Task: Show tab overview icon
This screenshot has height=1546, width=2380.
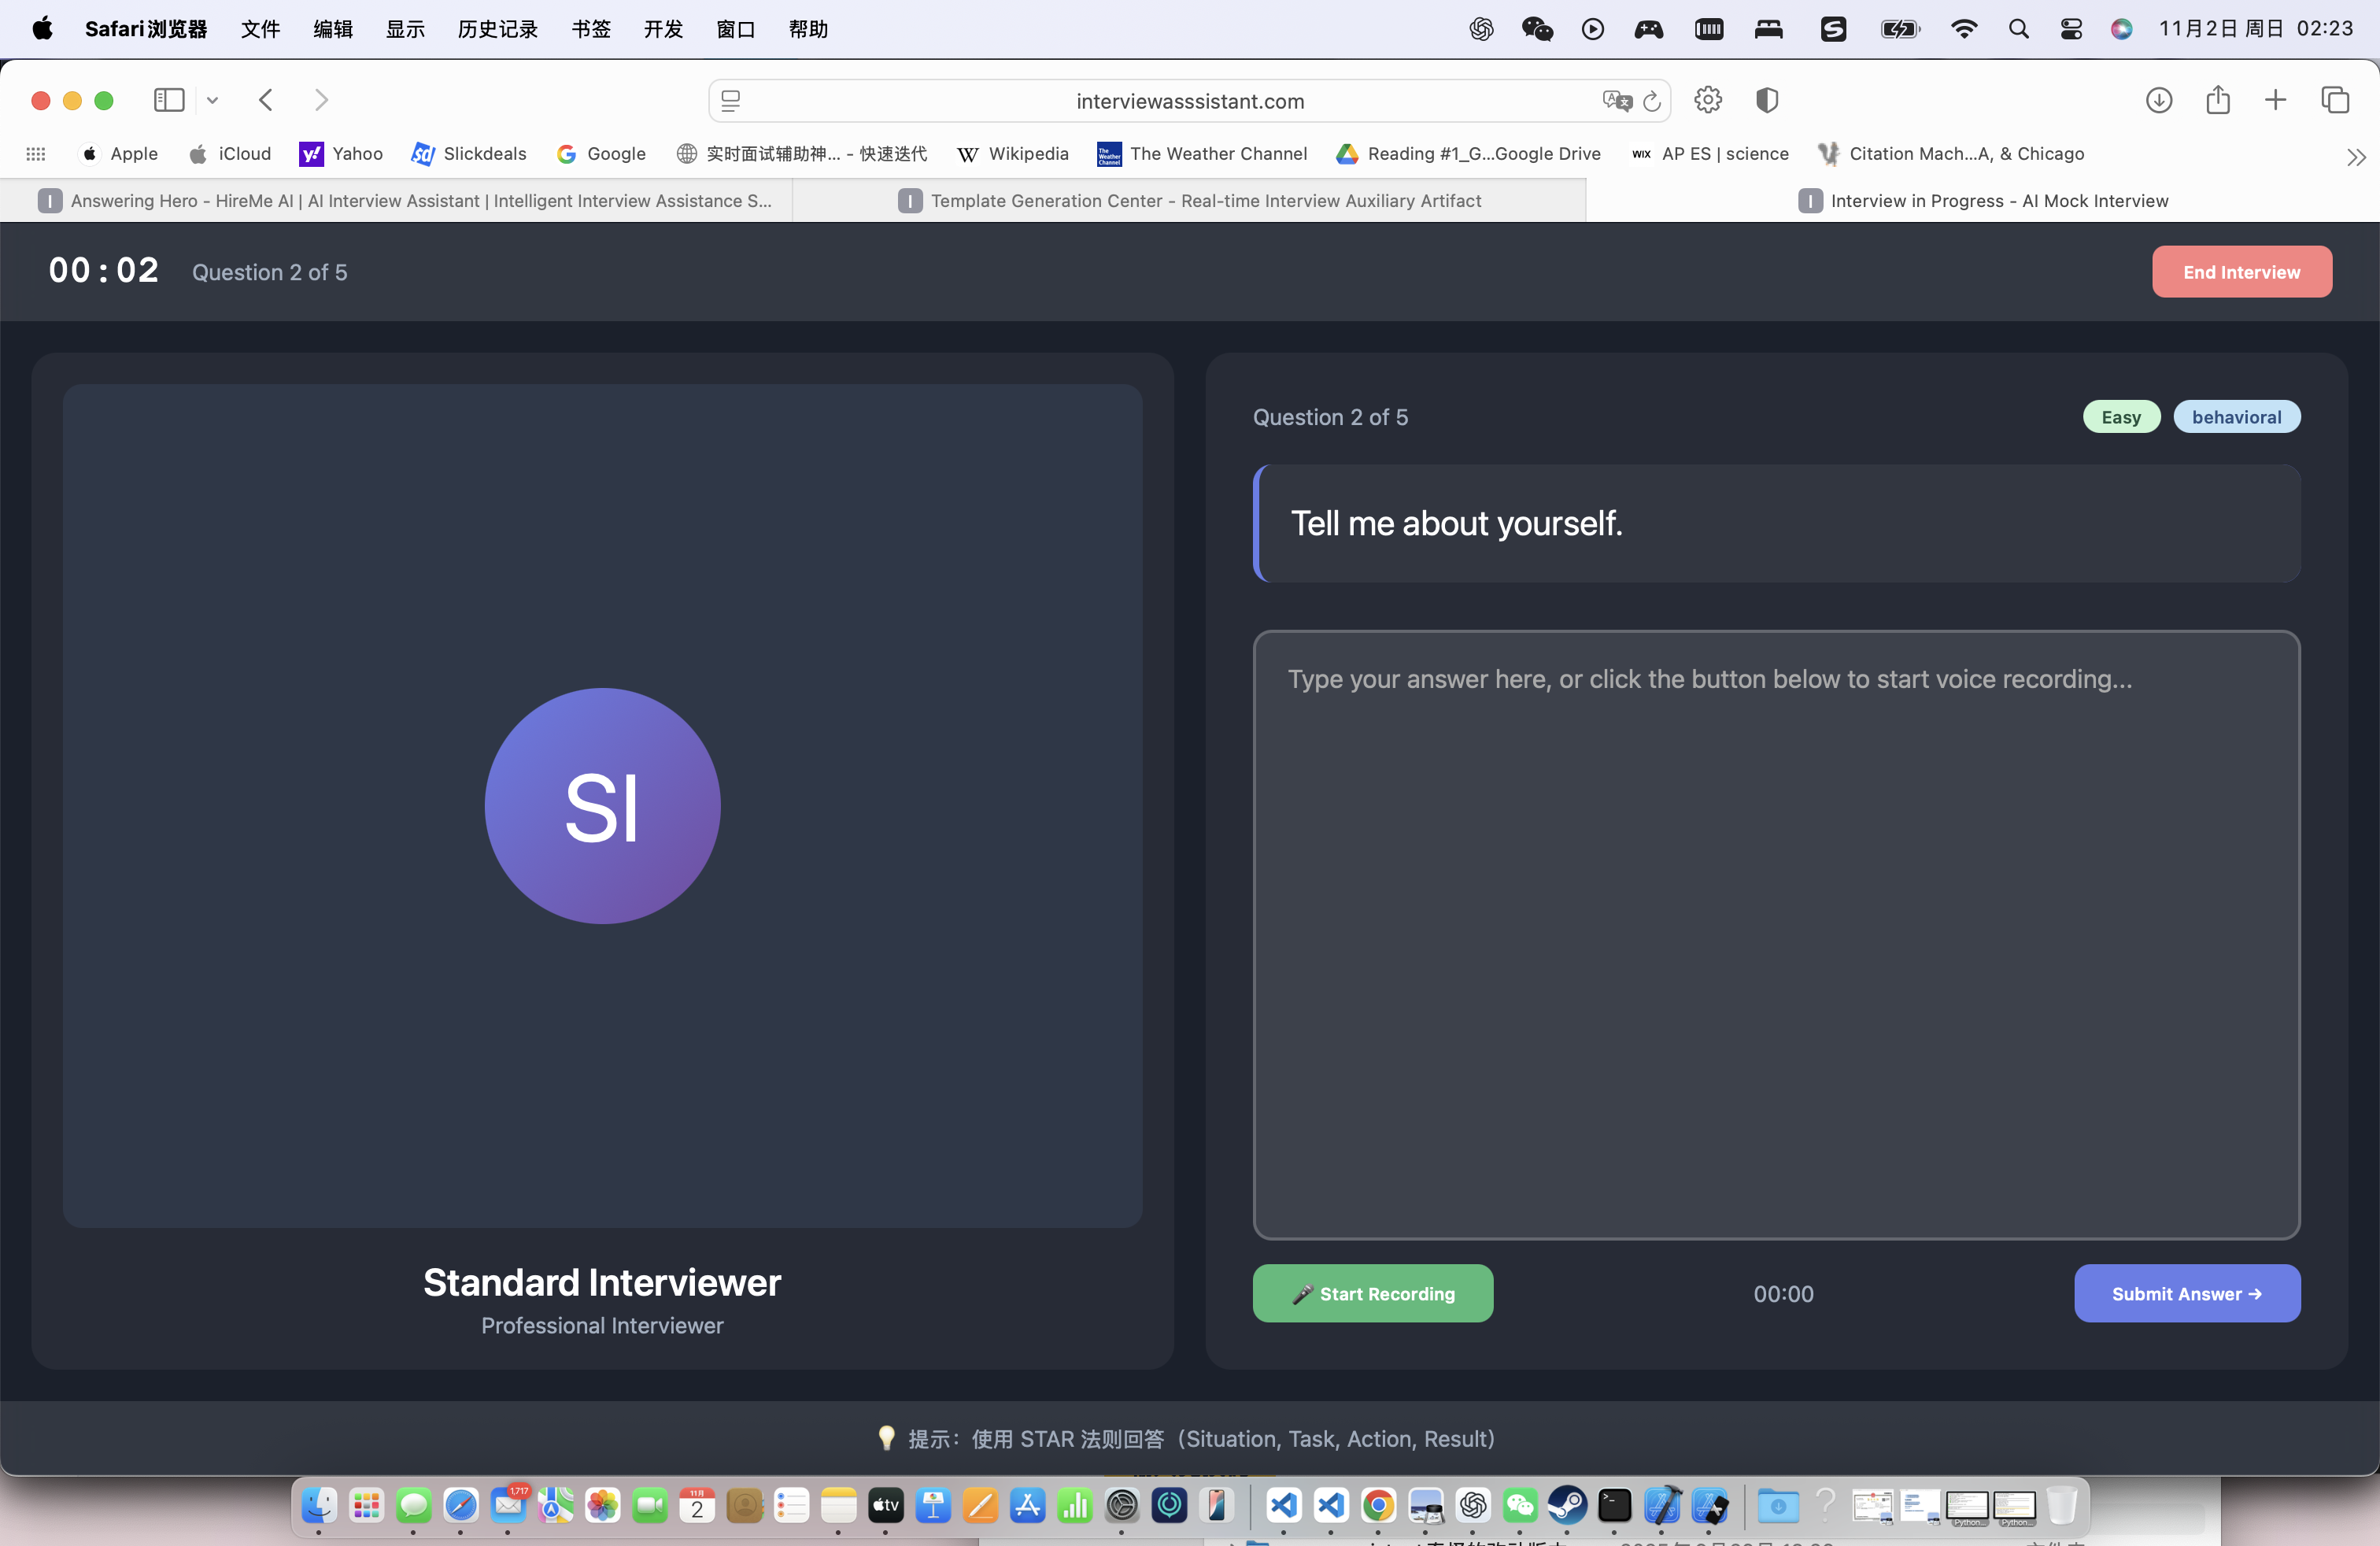Action: [2335, 100]
